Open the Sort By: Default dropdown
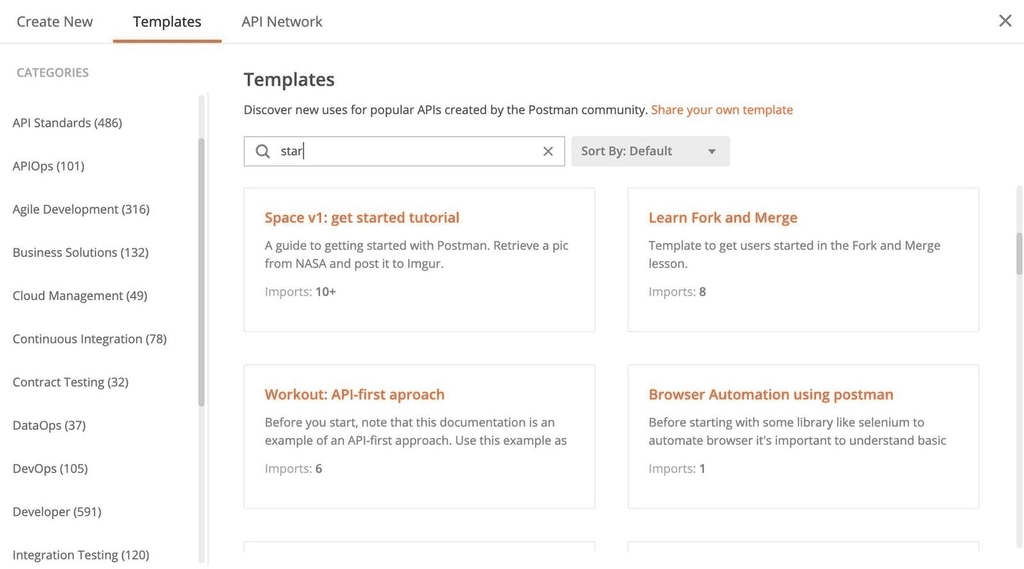1024x569 pixels. (x=650, y=151)
